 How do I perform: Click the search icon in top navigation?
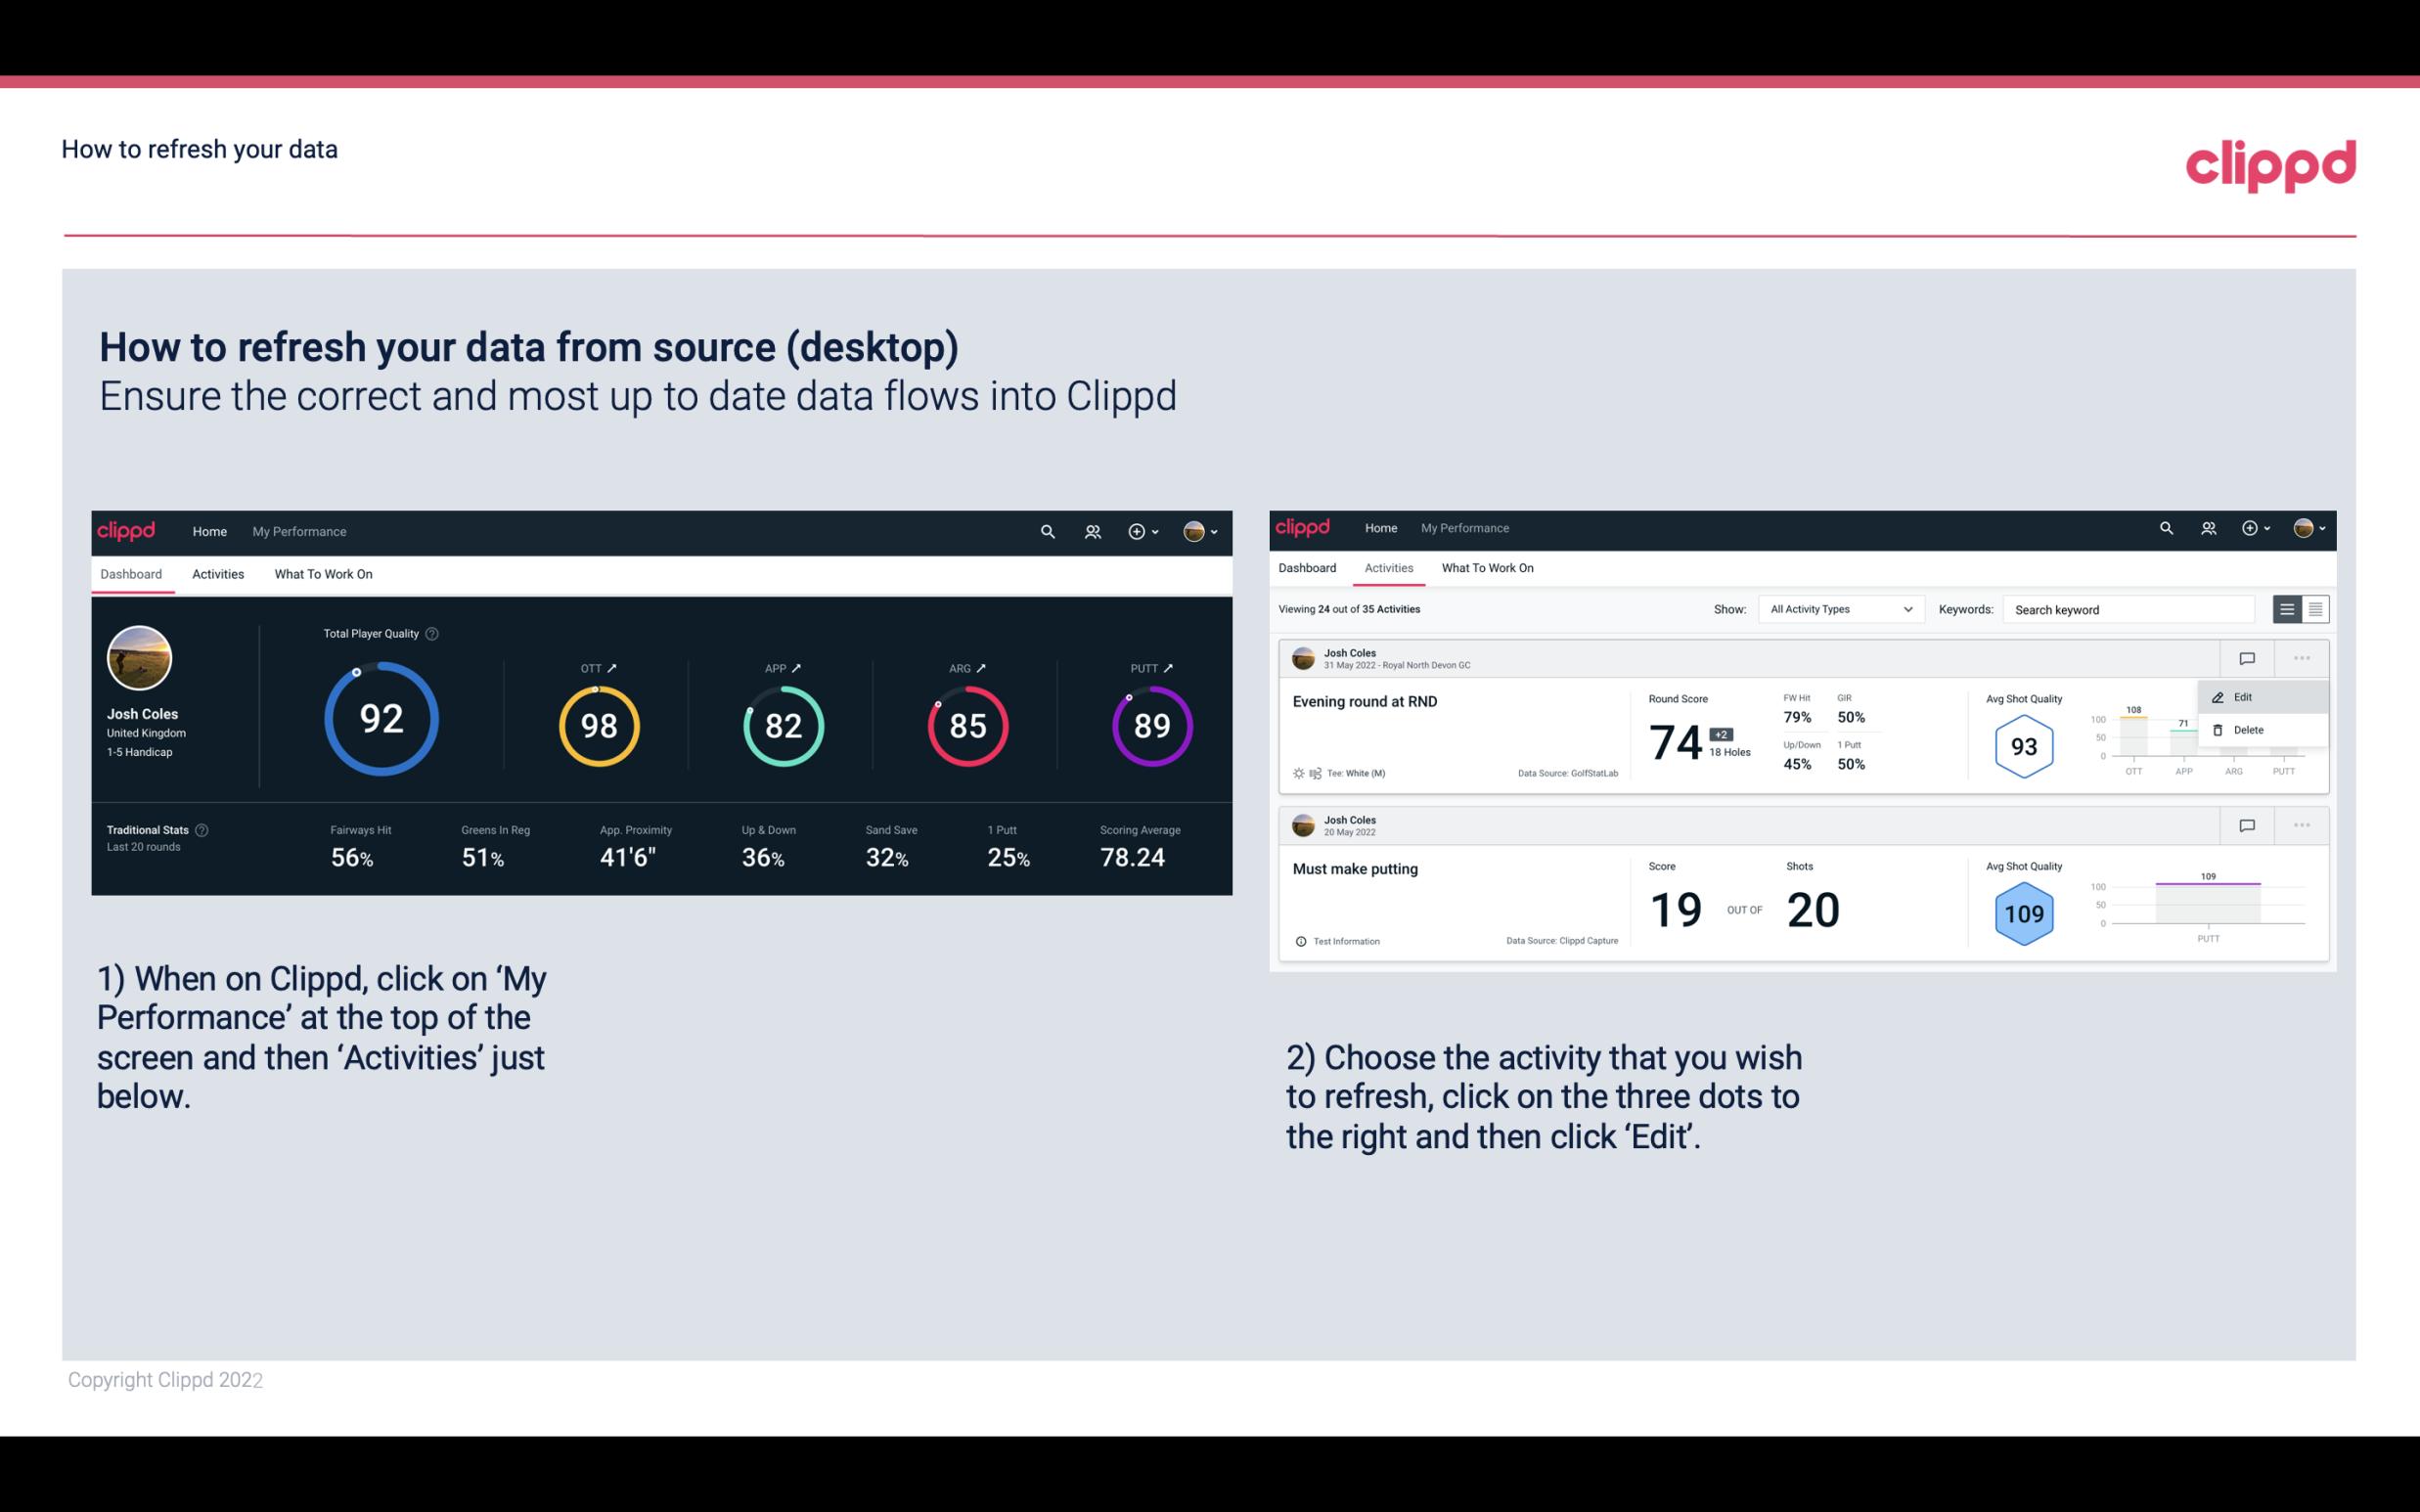pyautogui.click(x=1046, y=531)
